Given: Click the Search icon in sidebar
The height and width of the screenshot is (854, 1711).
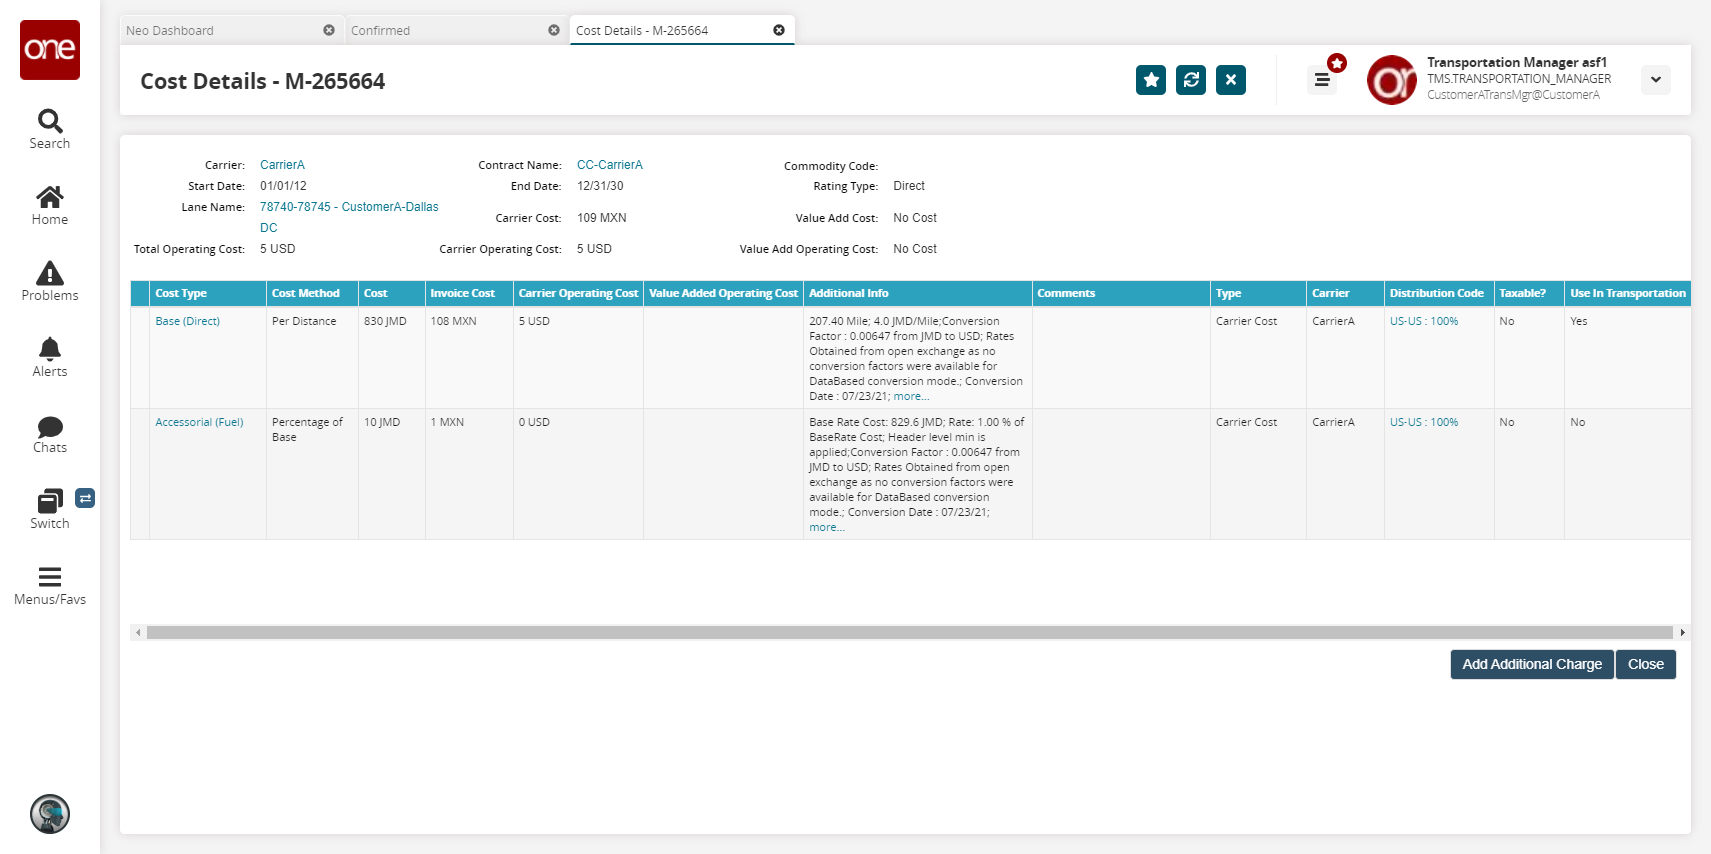Looking at the screenshot, I should click(x=50, y=122).
